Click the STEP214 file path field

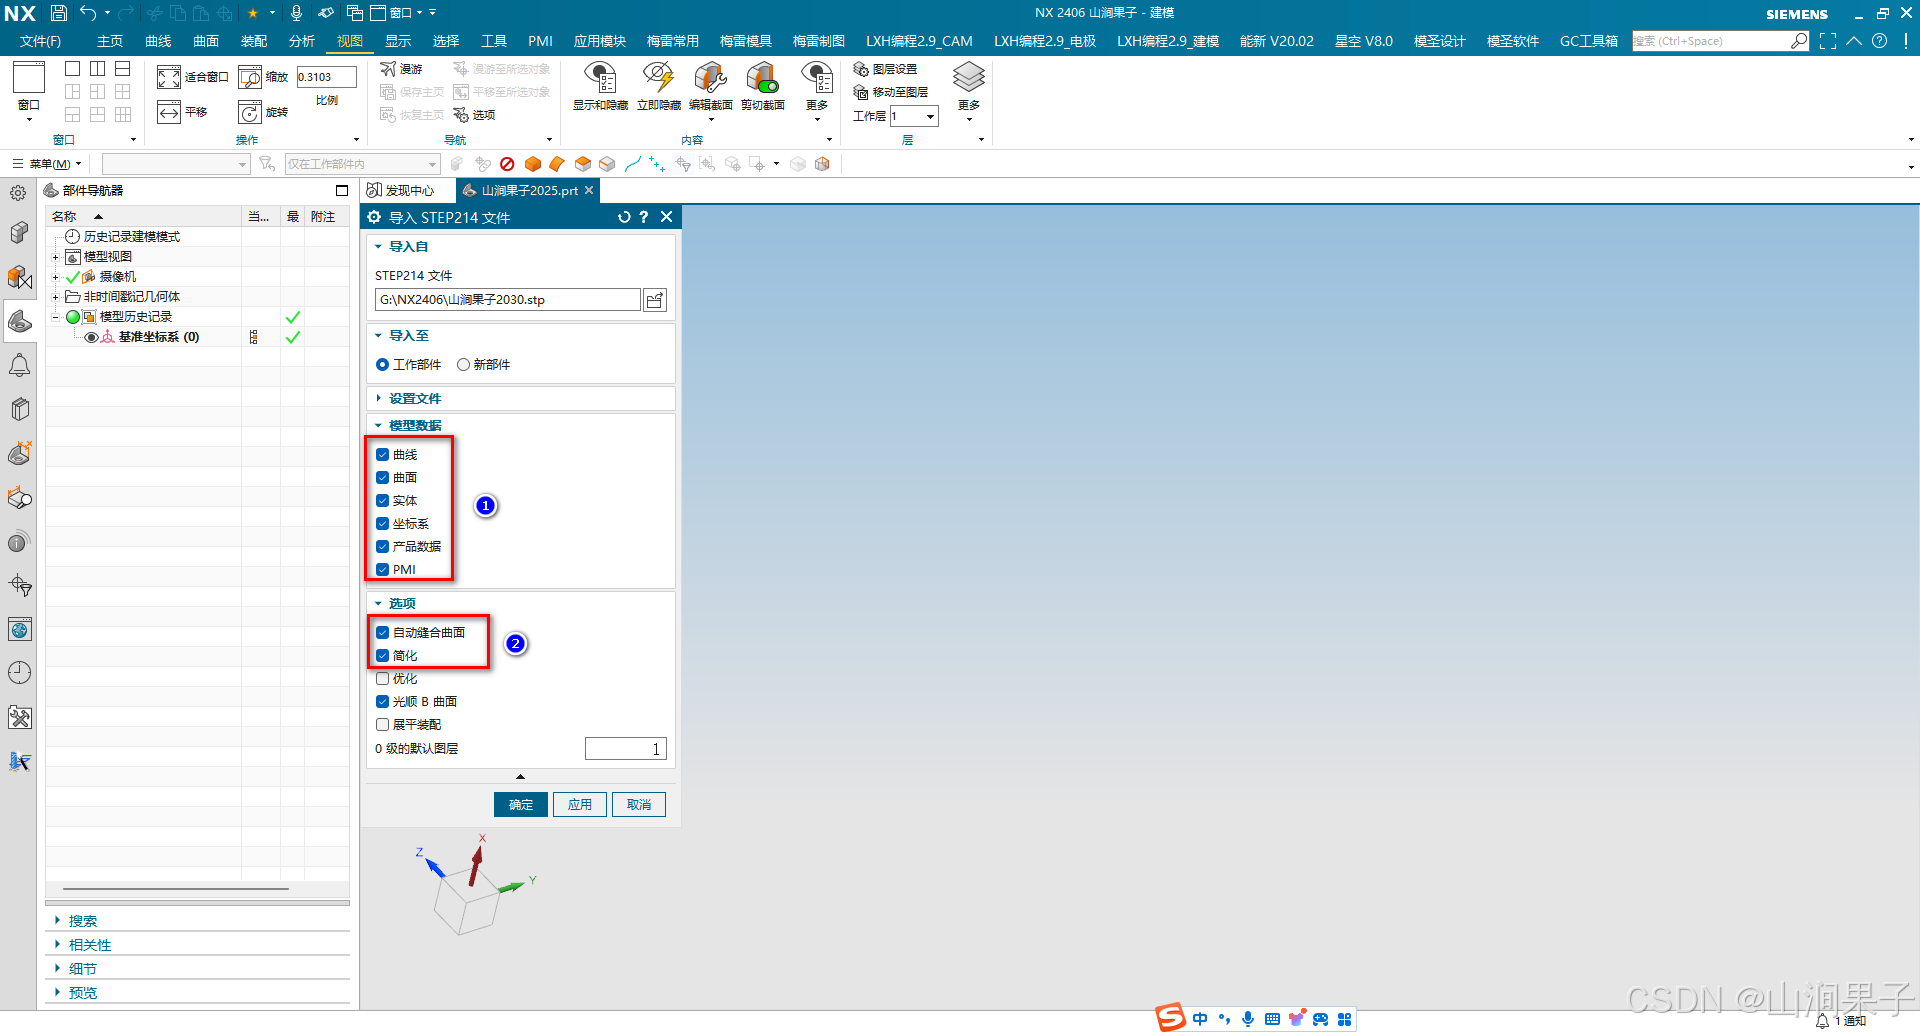click(508, 300)
